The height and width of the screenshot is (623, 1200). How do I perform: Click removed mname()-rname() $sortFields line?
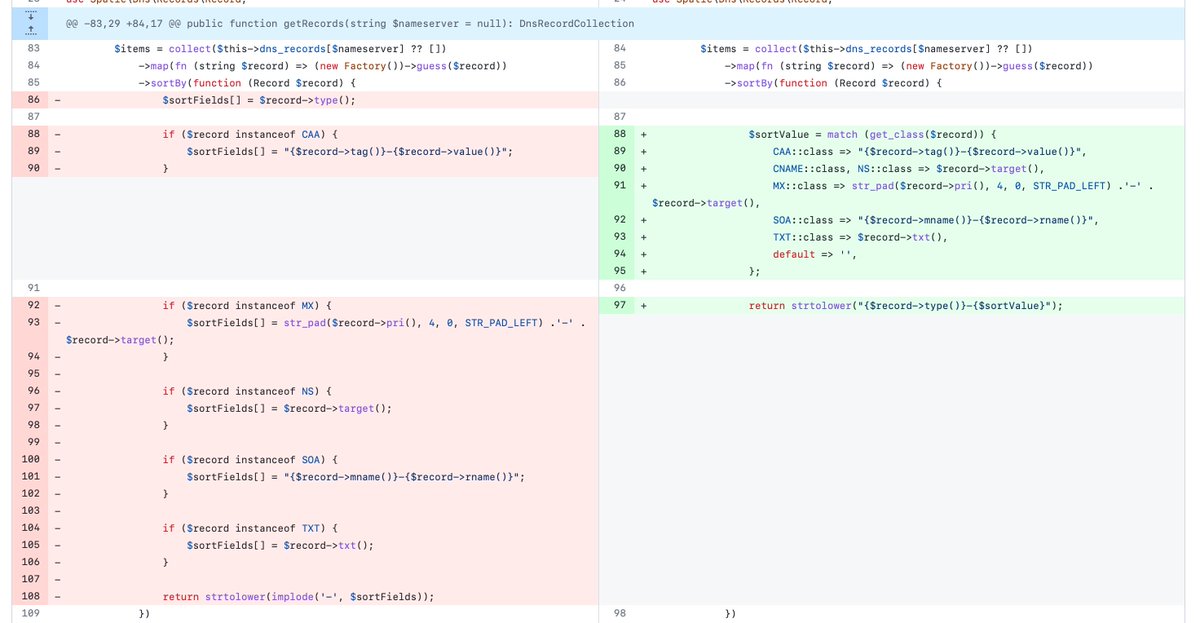(x=355, y=476)
